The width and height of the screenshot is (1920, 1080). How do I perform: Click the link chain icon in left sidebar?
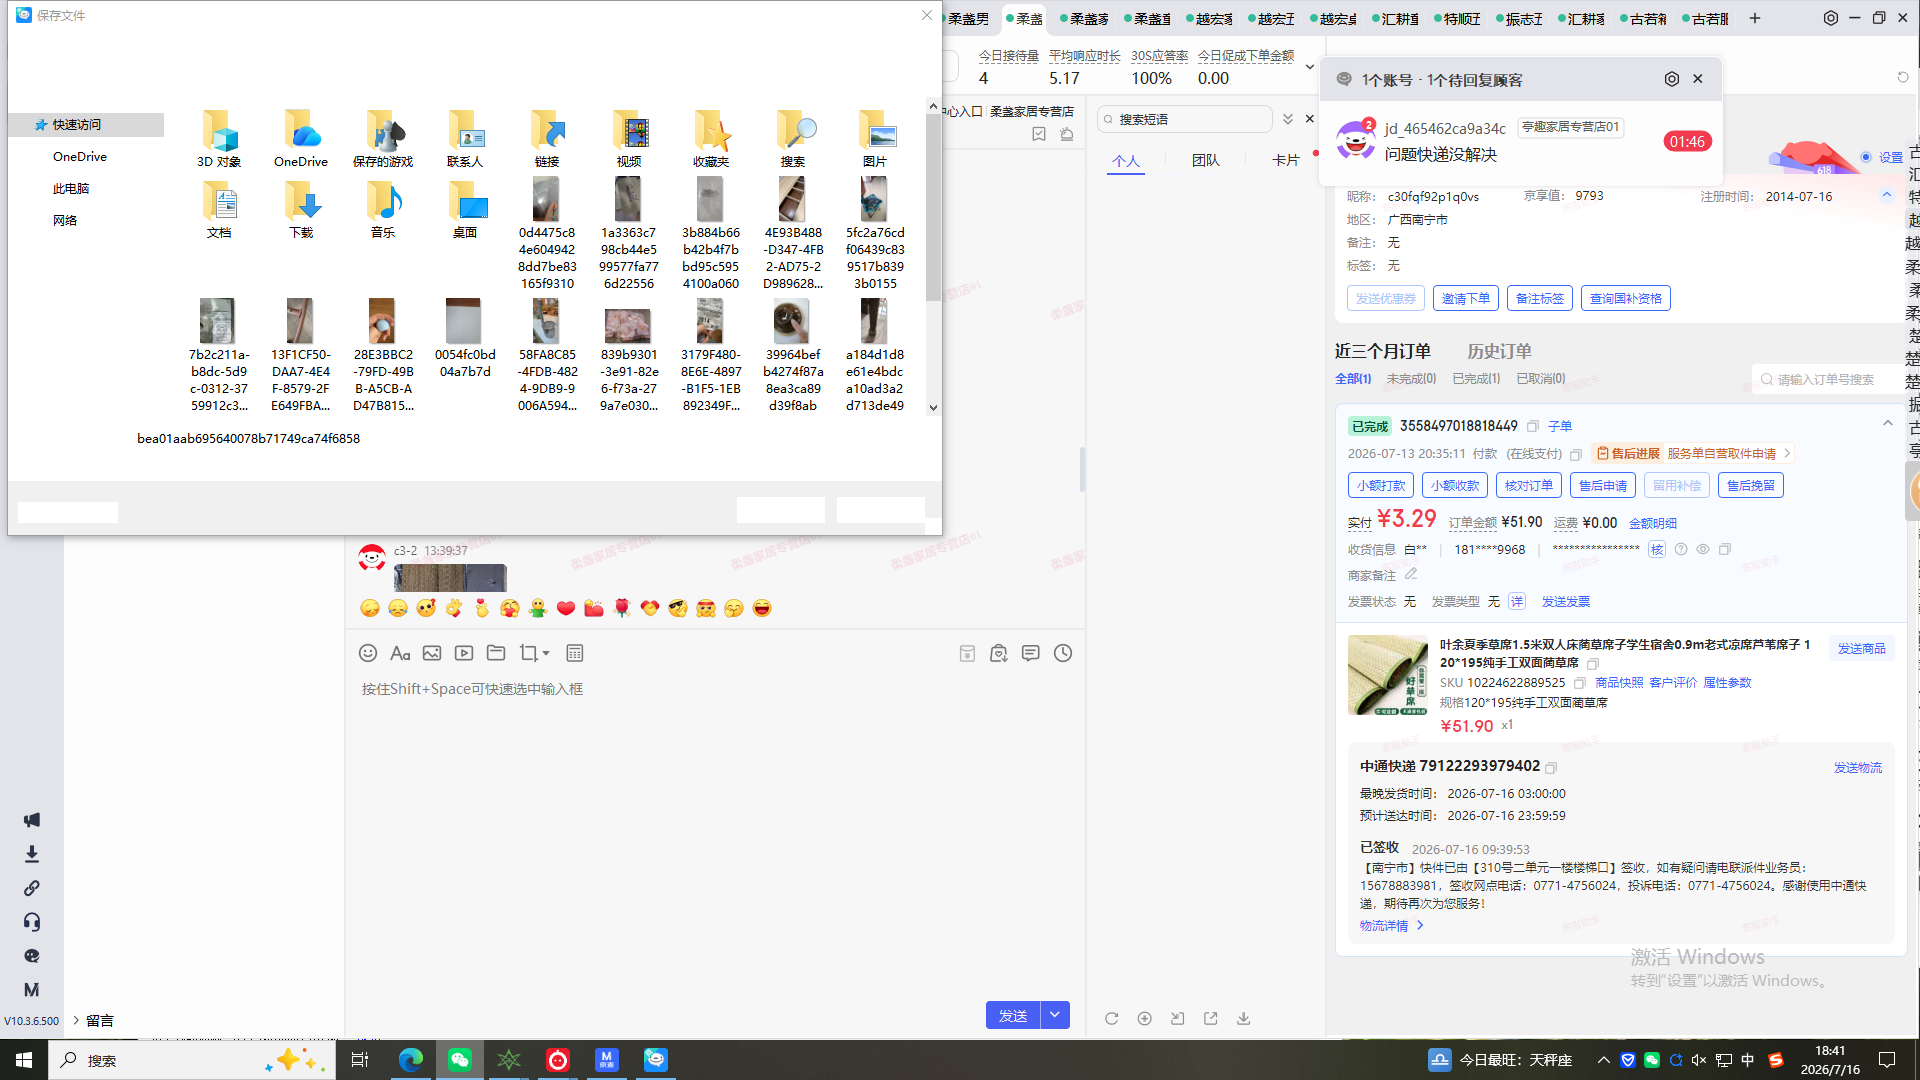32,888
